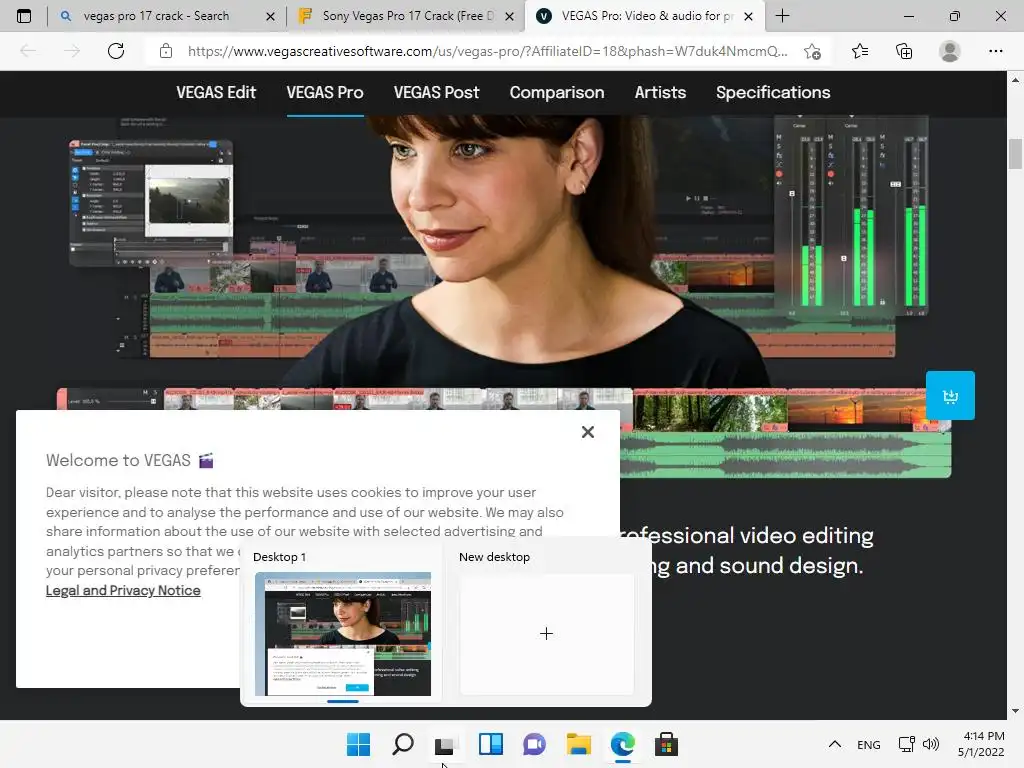This screenshot has height=768, width=1024.
Task: Open the Chat taskbar app
Action: pyautogui.click(x=534, y=744)
